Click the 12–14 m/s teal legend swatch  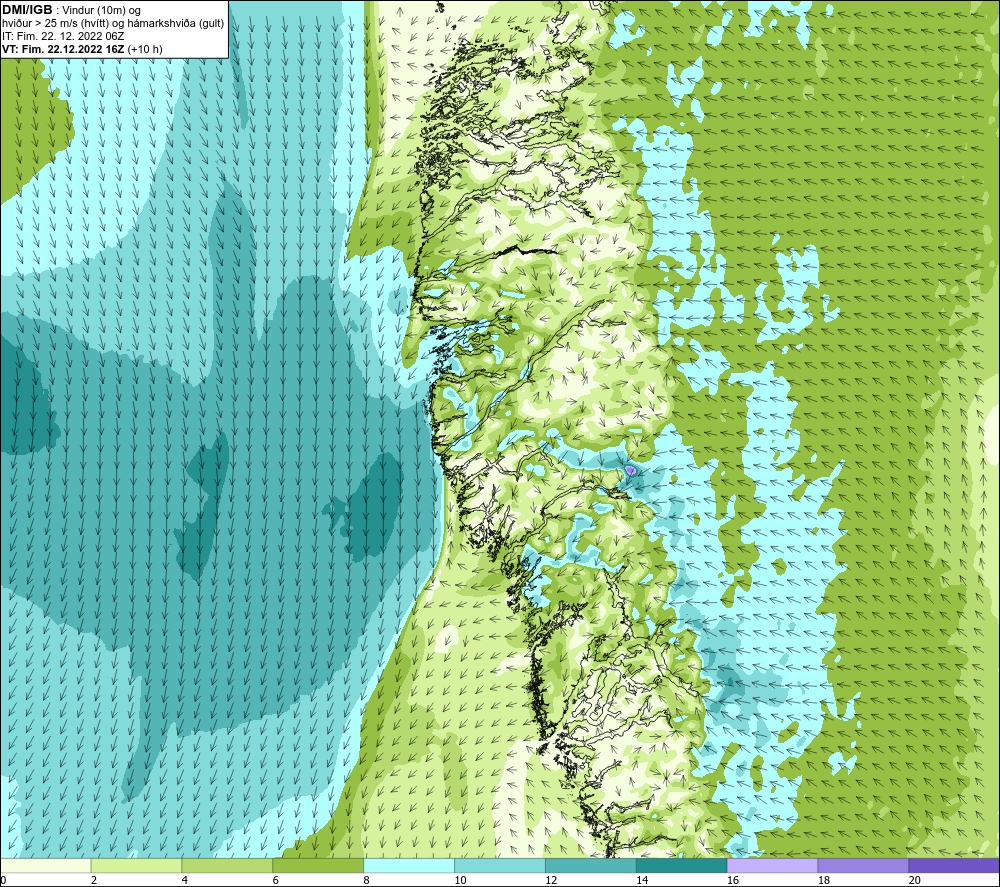coord(591,865)
